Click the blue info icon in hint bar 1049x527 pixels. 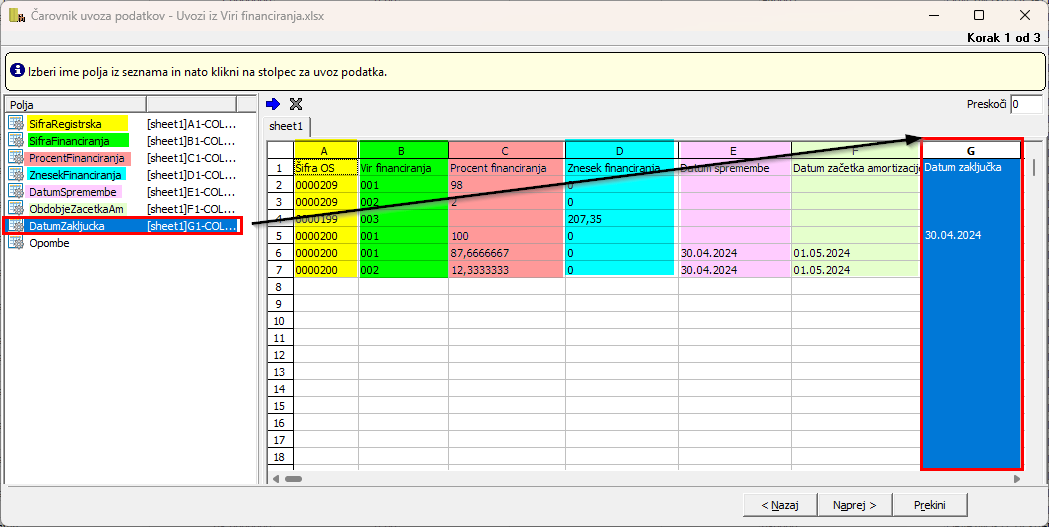pyautogui.click(x=17, y=70)
